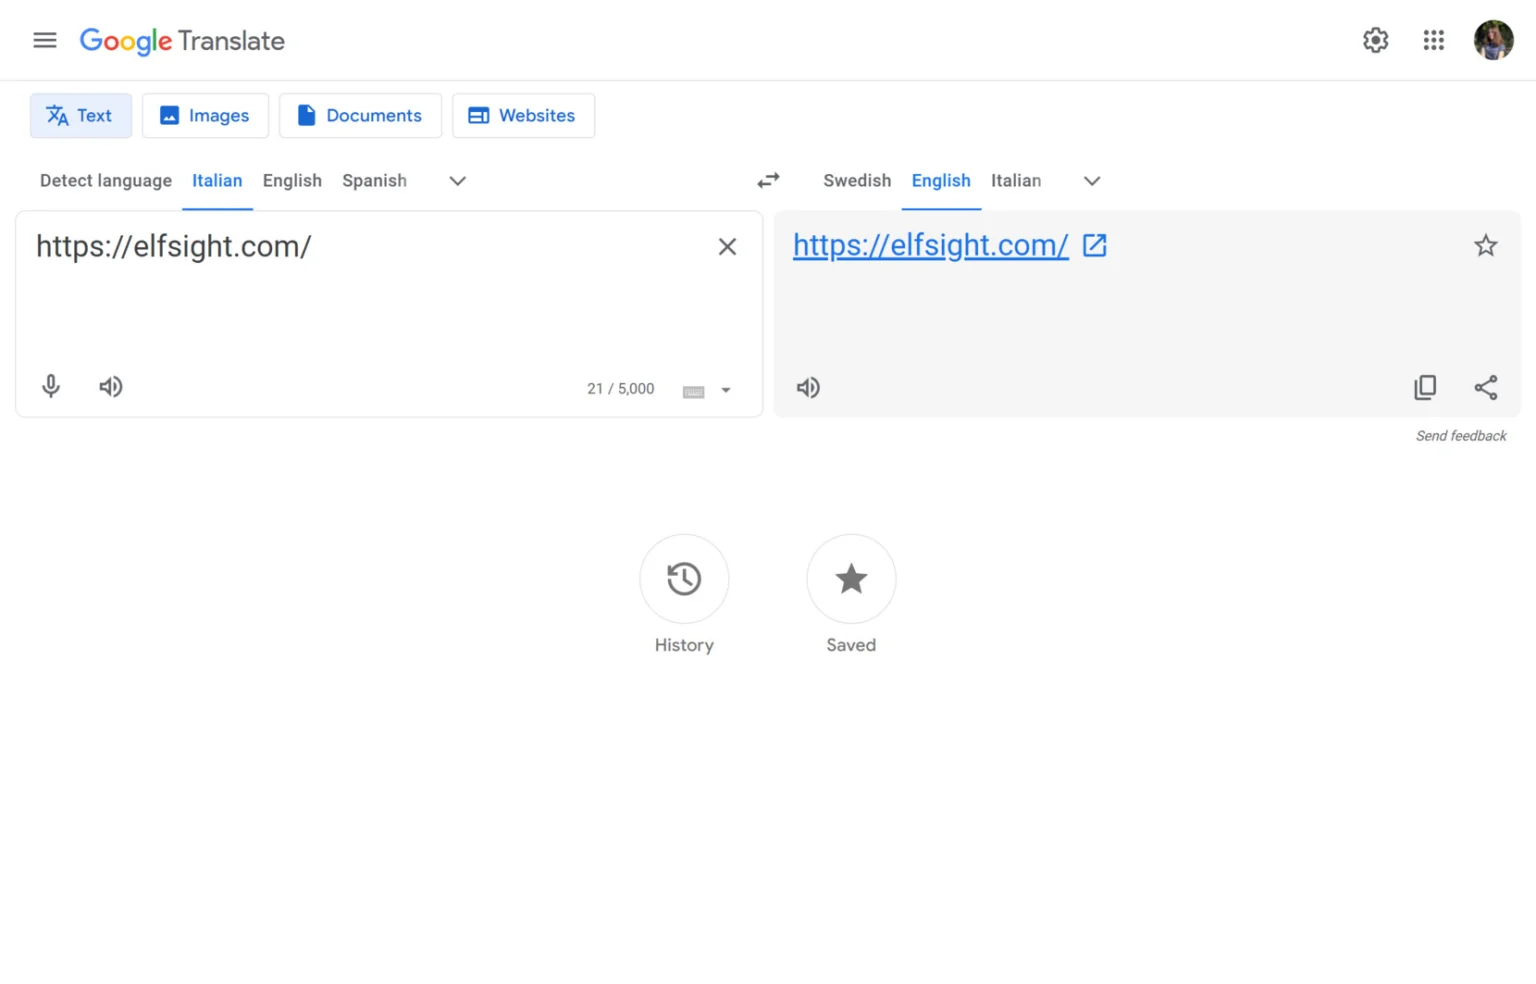The width and height of the screenshot is (1536, 984).
Task: Copy the translation with the copy icon
Action: (x=1425, y=387)
